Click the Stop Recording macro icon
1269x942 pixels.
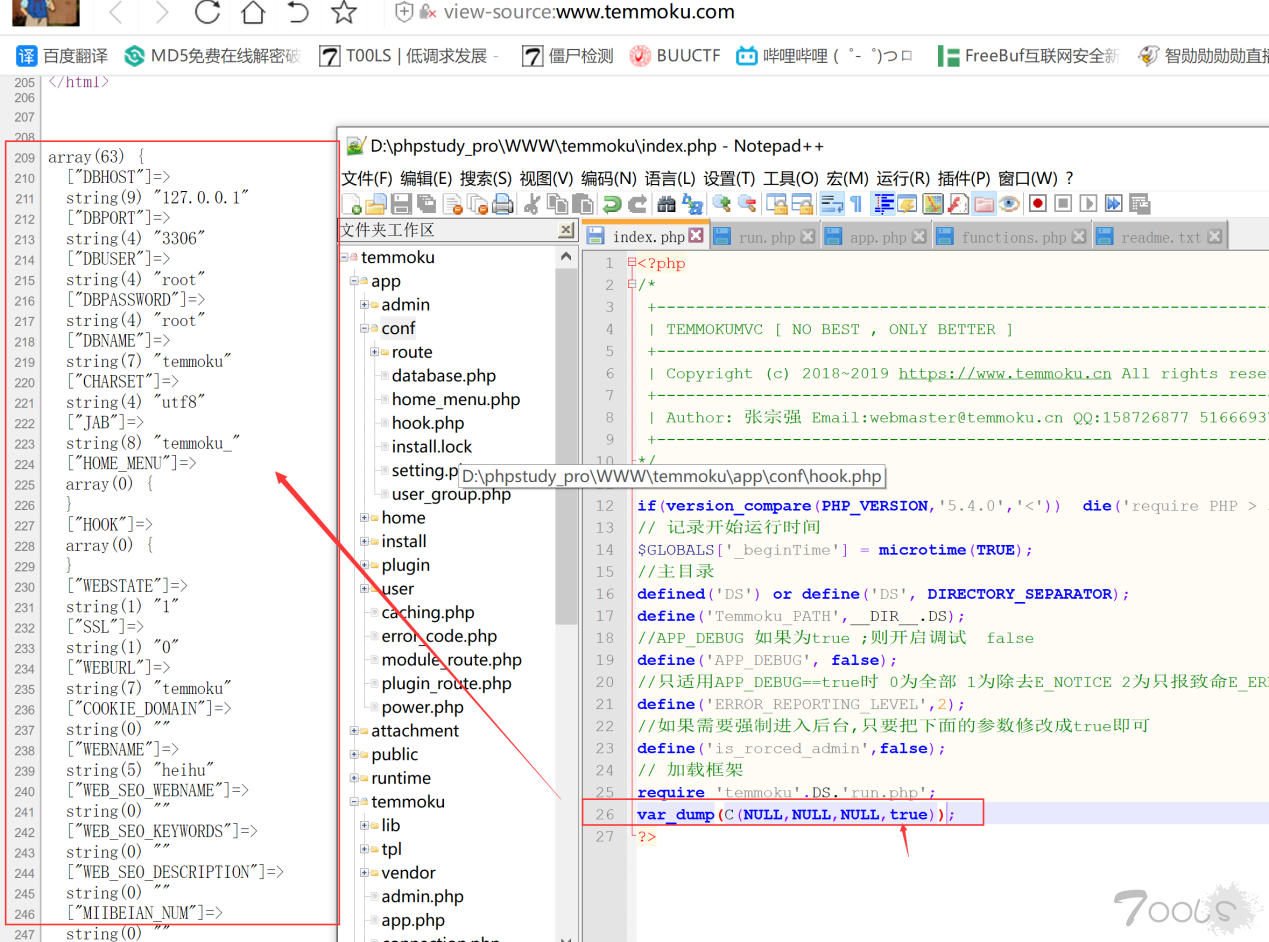[x=1063, y=204]
